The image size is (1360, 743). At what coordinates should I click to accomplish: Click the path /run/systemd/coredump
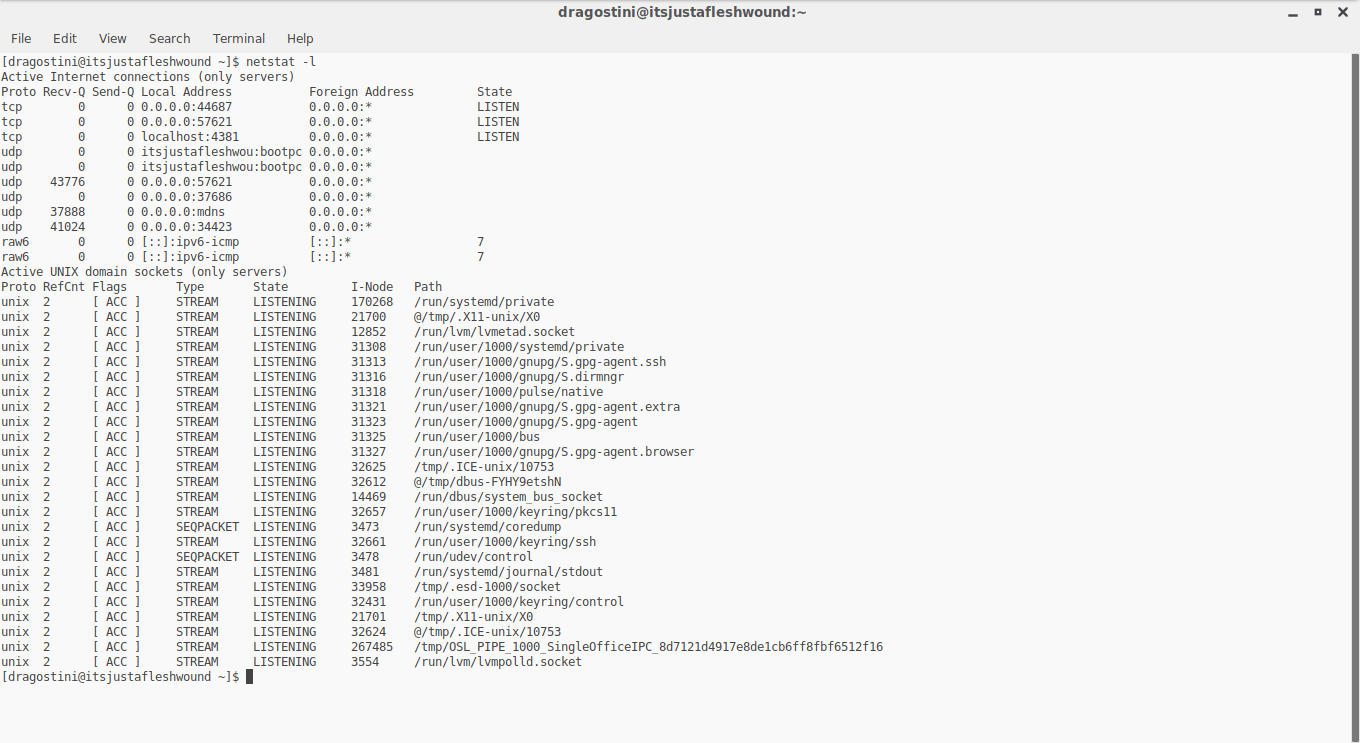[x=488, y=527]
